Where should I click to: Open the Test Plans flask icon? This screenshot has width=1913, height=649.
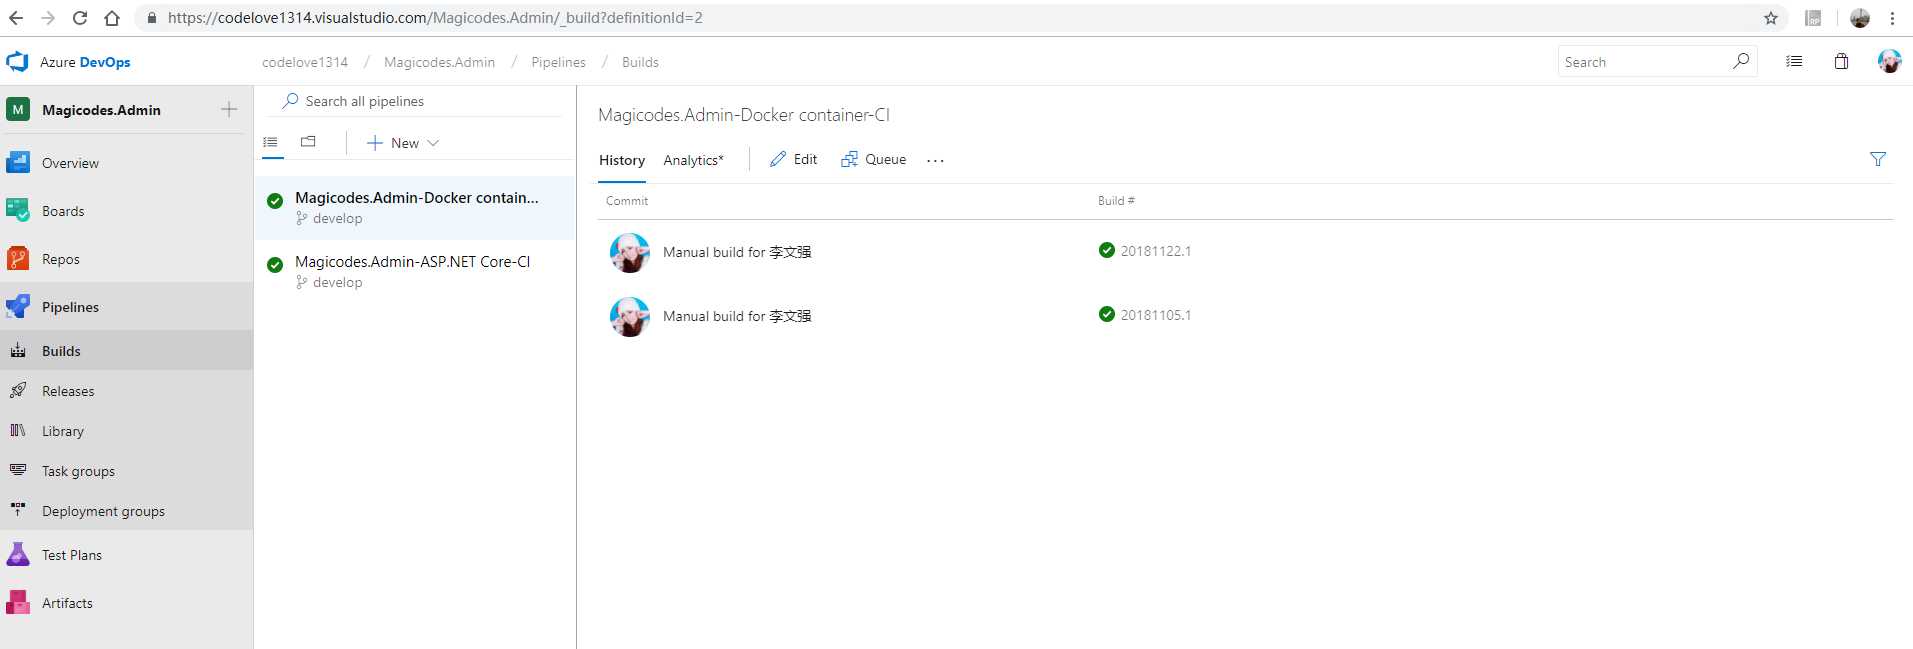18,554
